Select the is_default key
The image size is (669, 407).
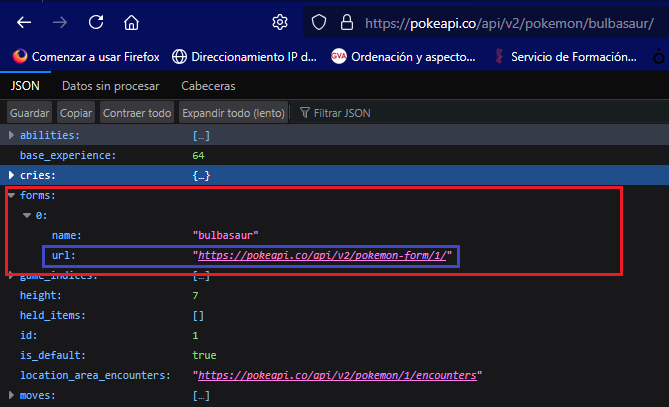coord(52,355)
